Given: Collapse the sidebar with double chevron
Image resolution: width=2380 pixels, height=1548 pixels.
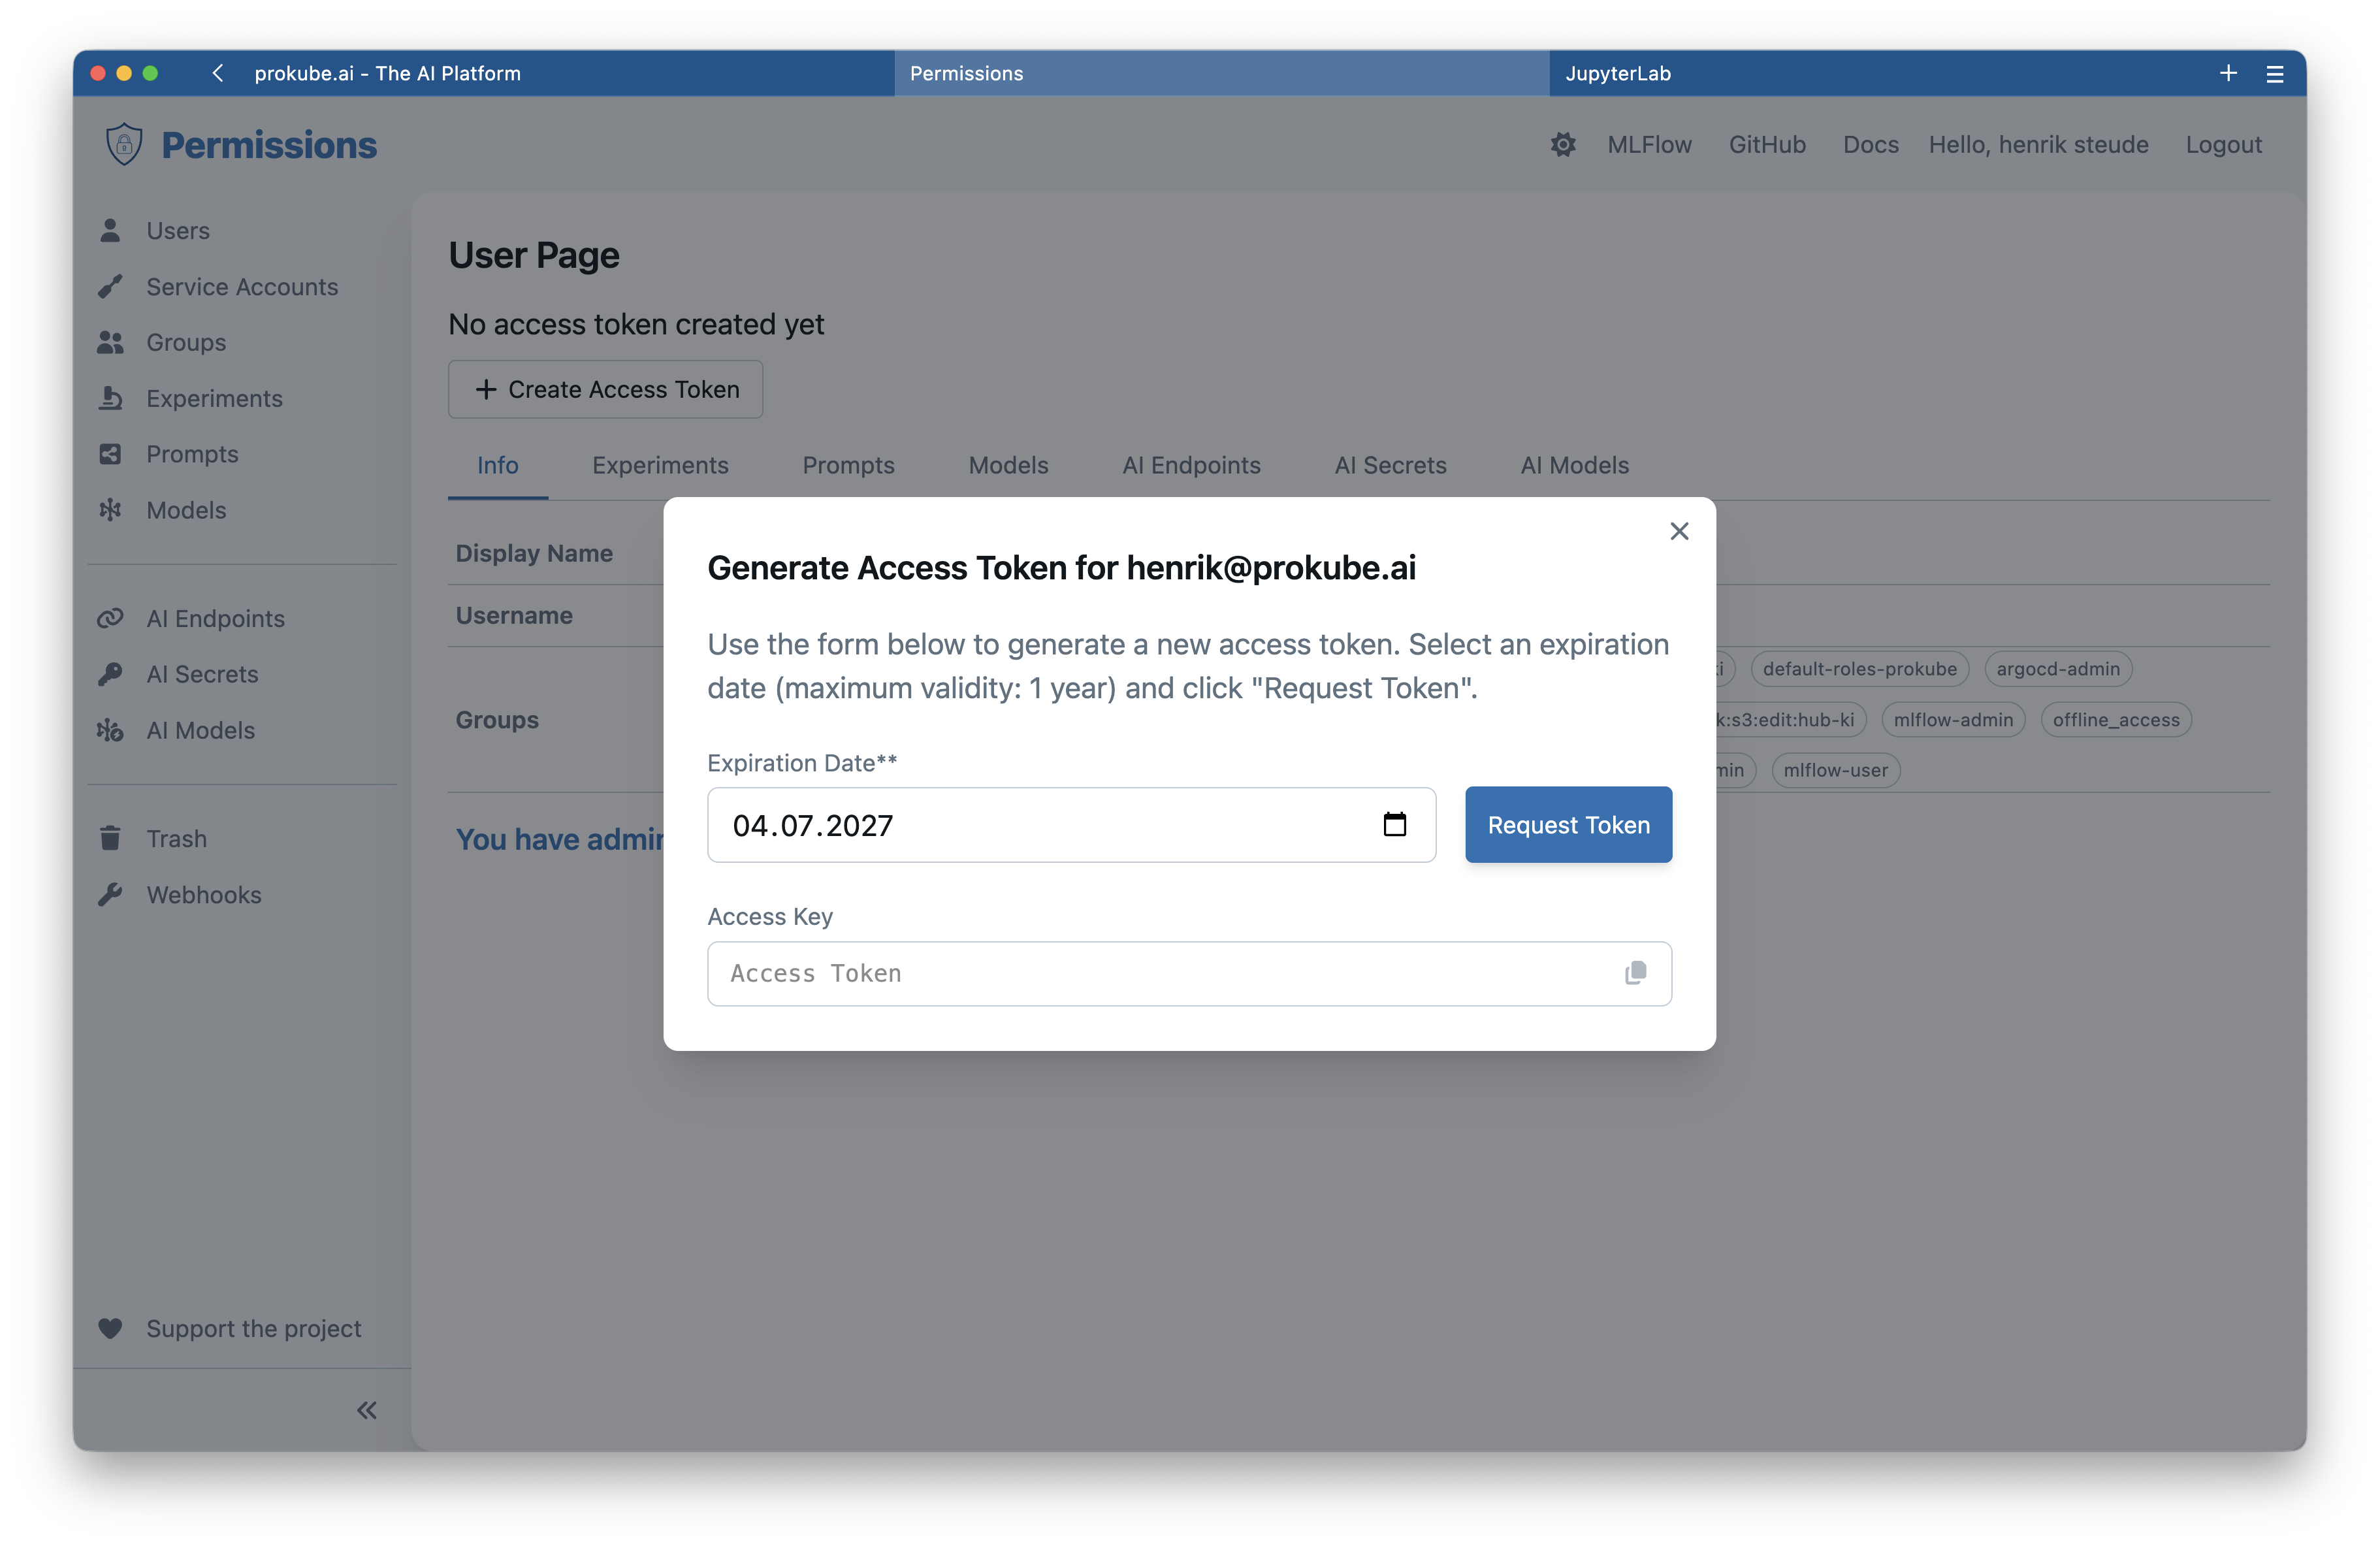Looking at the screenshot, I should coord(367,1410).
